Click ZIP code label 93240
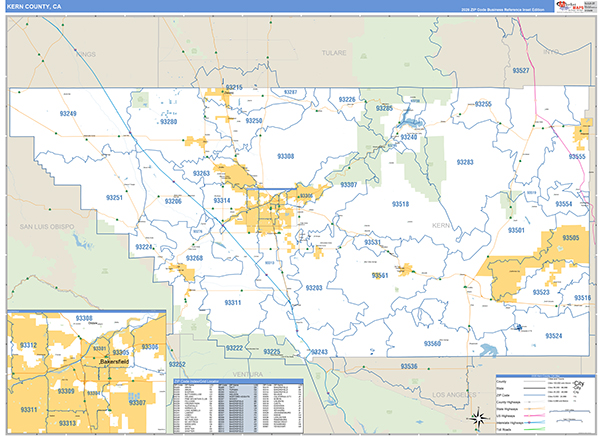600x436 pixels. 409,137
